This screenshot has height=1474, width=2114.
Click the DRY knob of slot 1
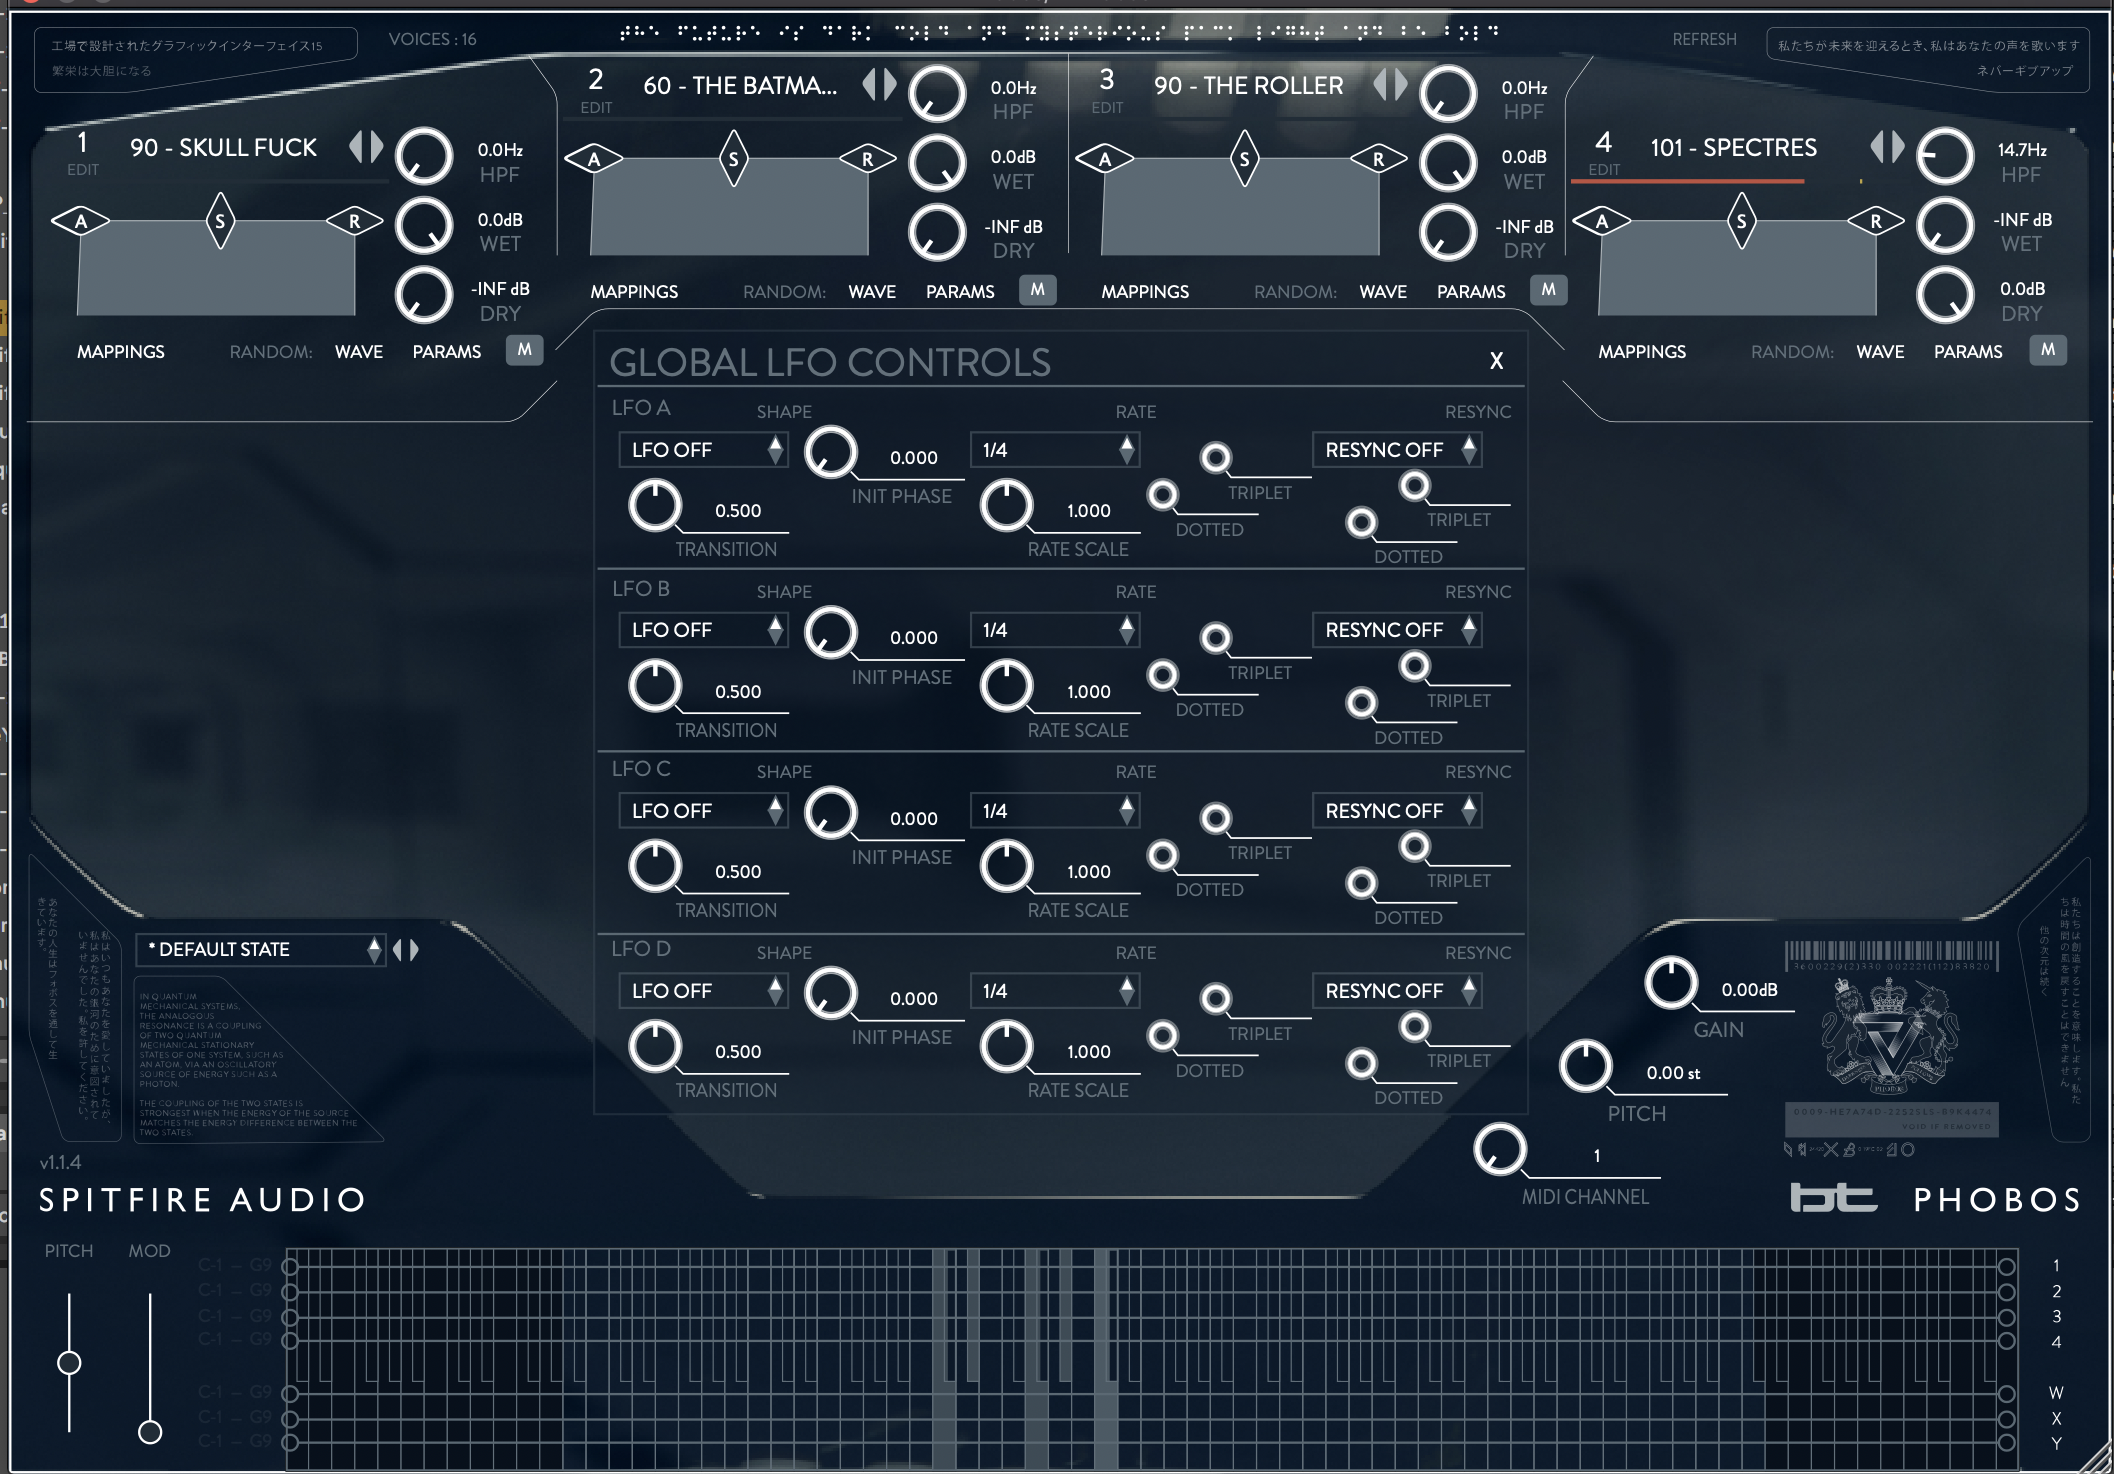[424, 296]
